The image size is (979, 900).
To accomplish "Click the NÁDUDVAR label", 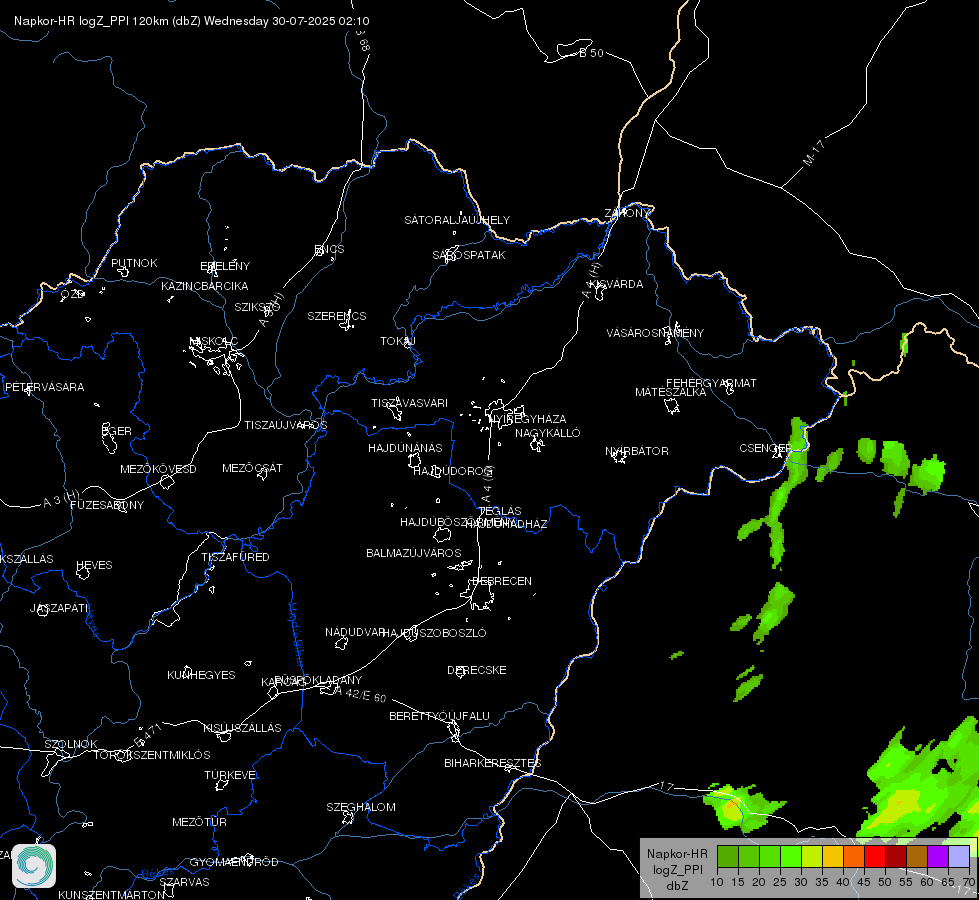I will pos(355,632).
